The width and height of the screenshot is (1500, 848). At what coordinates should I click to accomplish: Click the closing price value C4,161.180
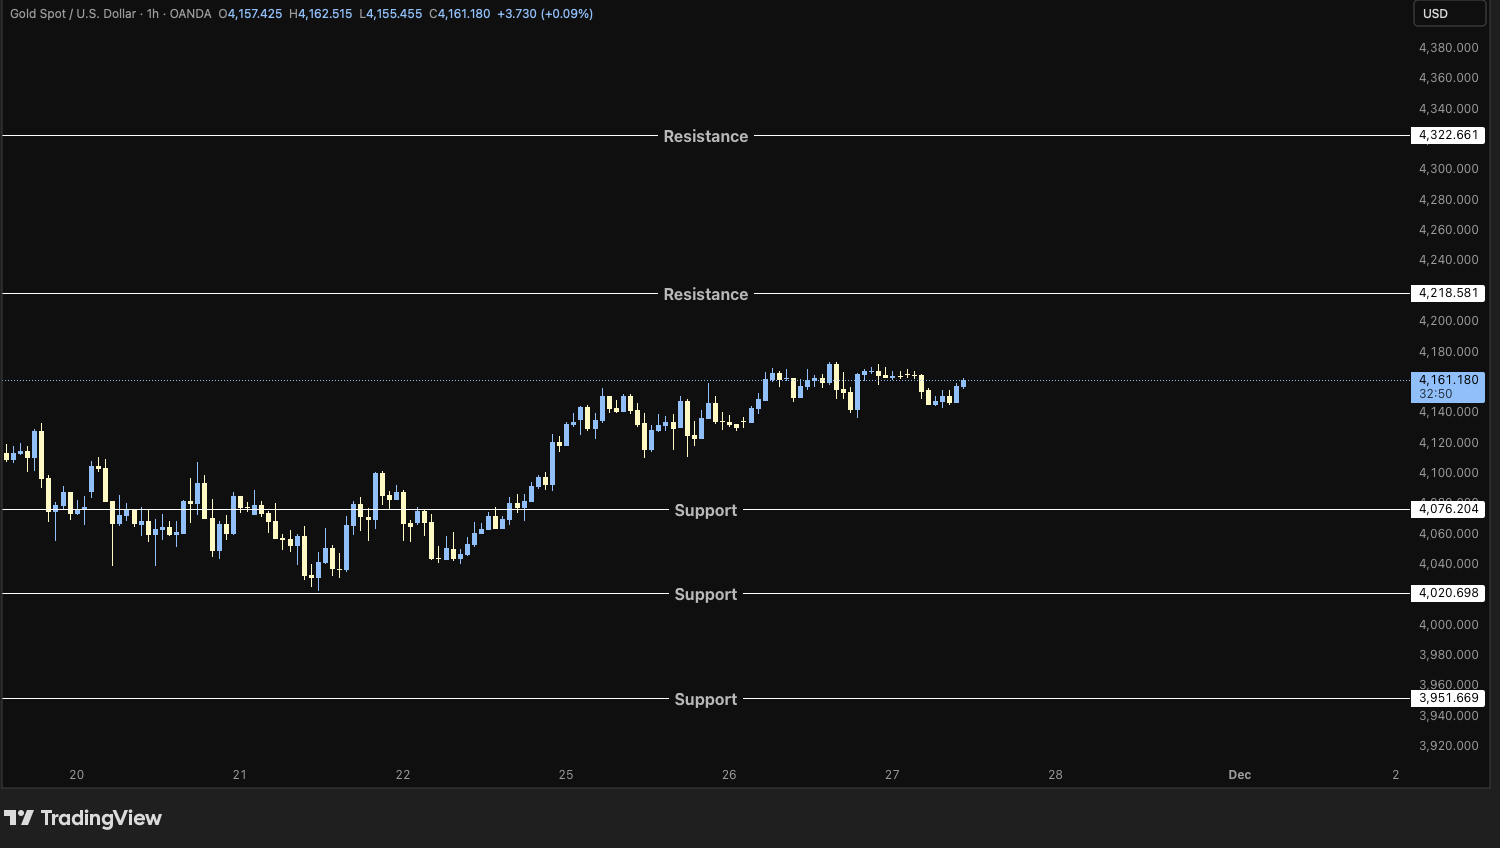point(460,14)
